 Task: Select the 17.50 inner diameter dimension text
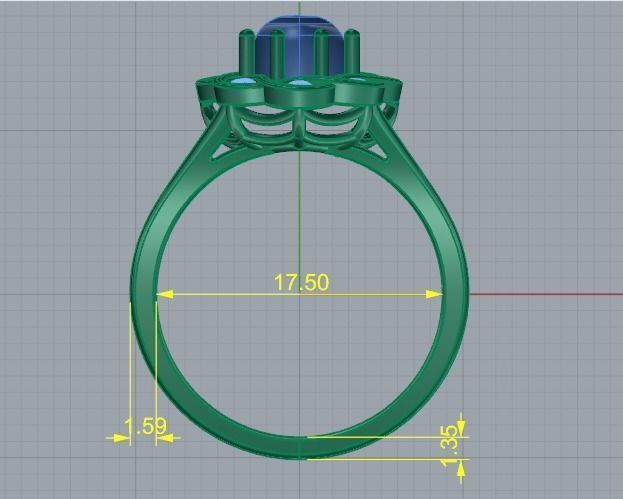coord(302,282)
